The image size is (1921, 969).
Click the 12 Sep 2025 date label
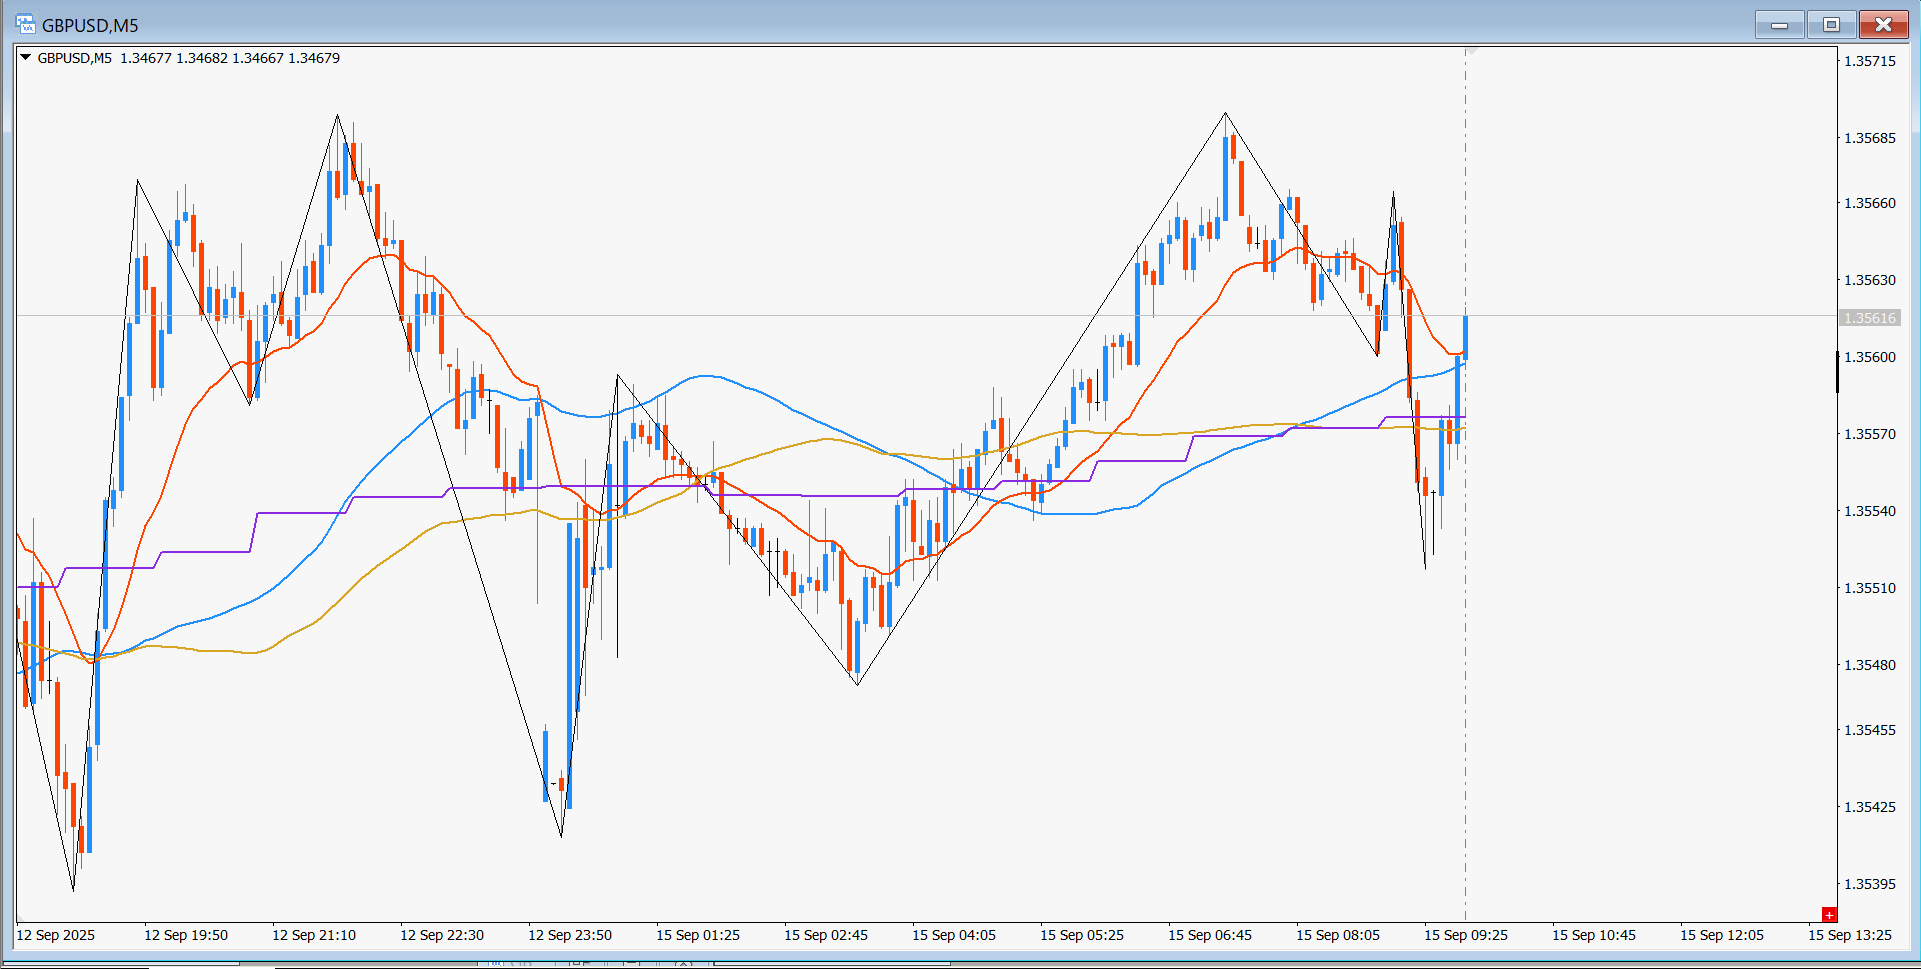[x=56, y=935]
